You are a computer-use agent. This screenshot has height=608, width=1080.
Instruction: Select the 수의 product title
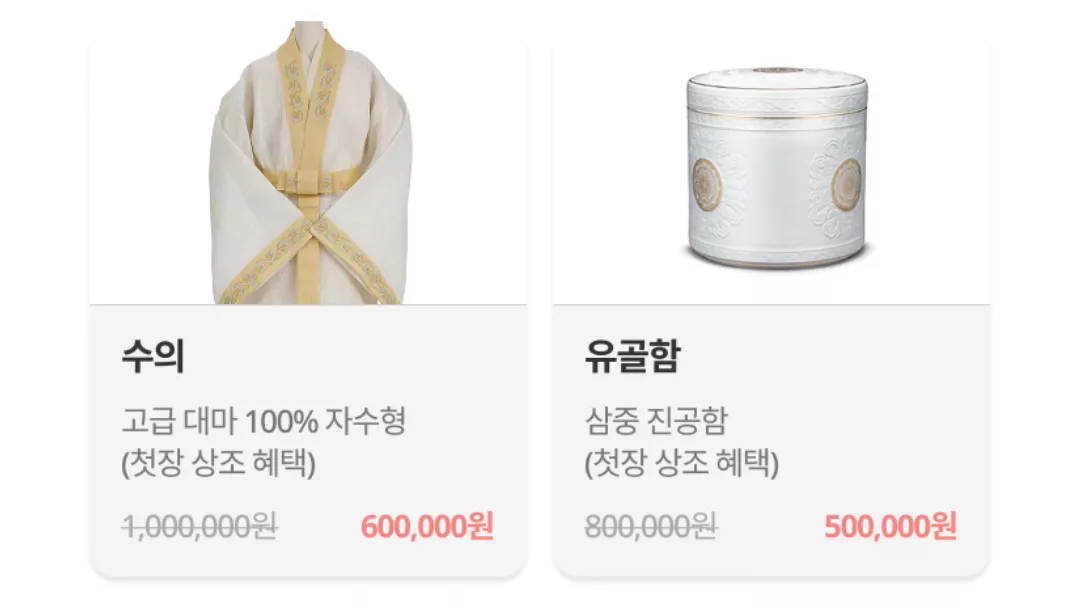tap(153, 357)
